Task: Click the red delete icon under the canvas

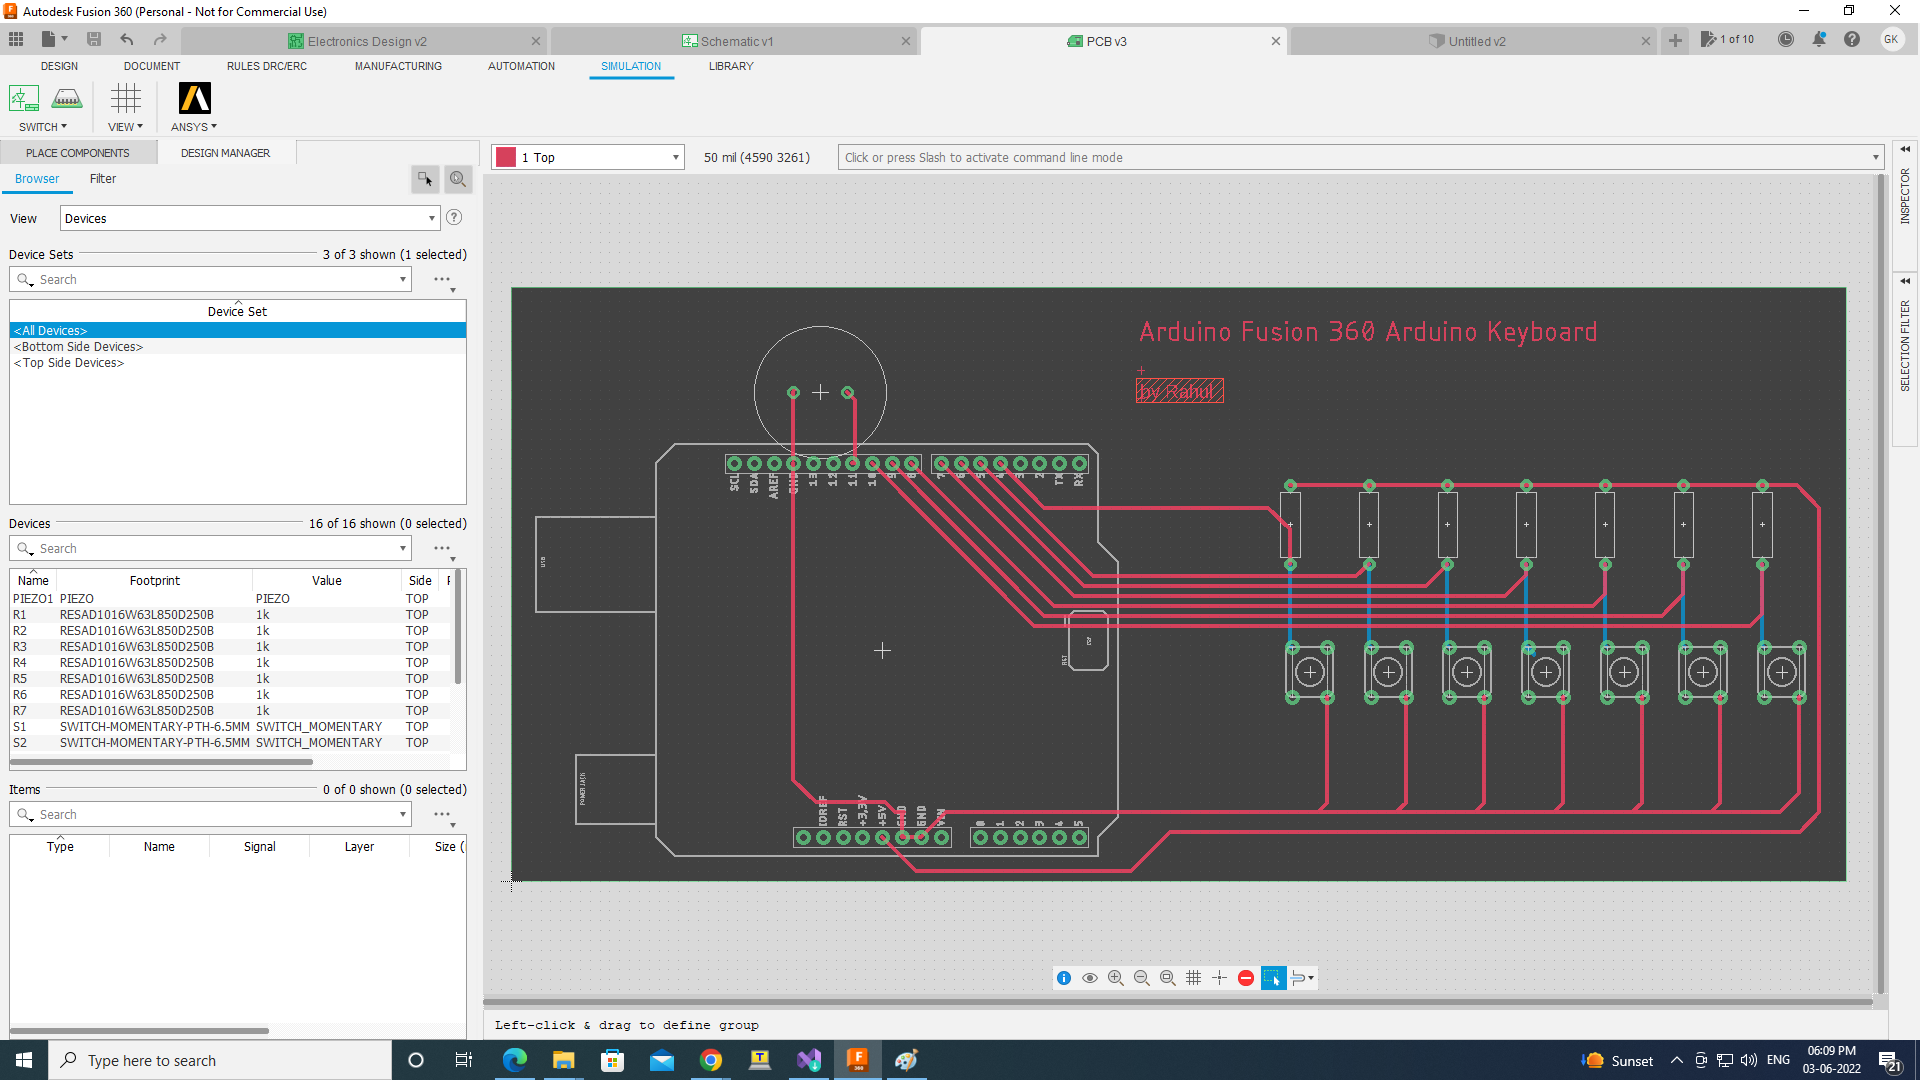Action: coord(1246,978)
